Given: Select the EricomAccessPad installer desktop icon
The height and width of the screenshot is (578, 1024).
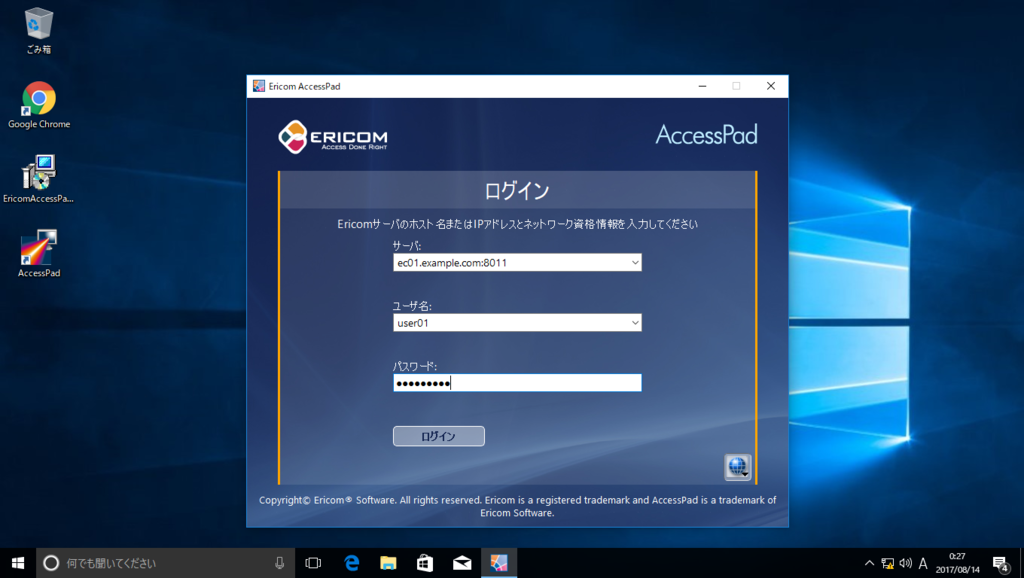Looking at the screenshot, I should pos(39,179).
